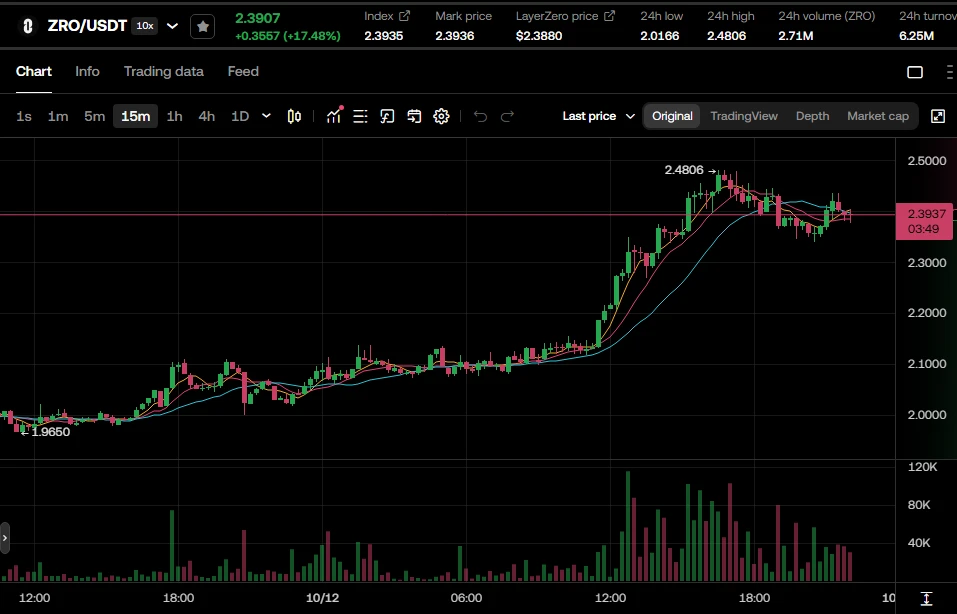This screenshot has height=614, width=957.
Task: Switch to TradingView chart view
Action: (x=744, y=116)
